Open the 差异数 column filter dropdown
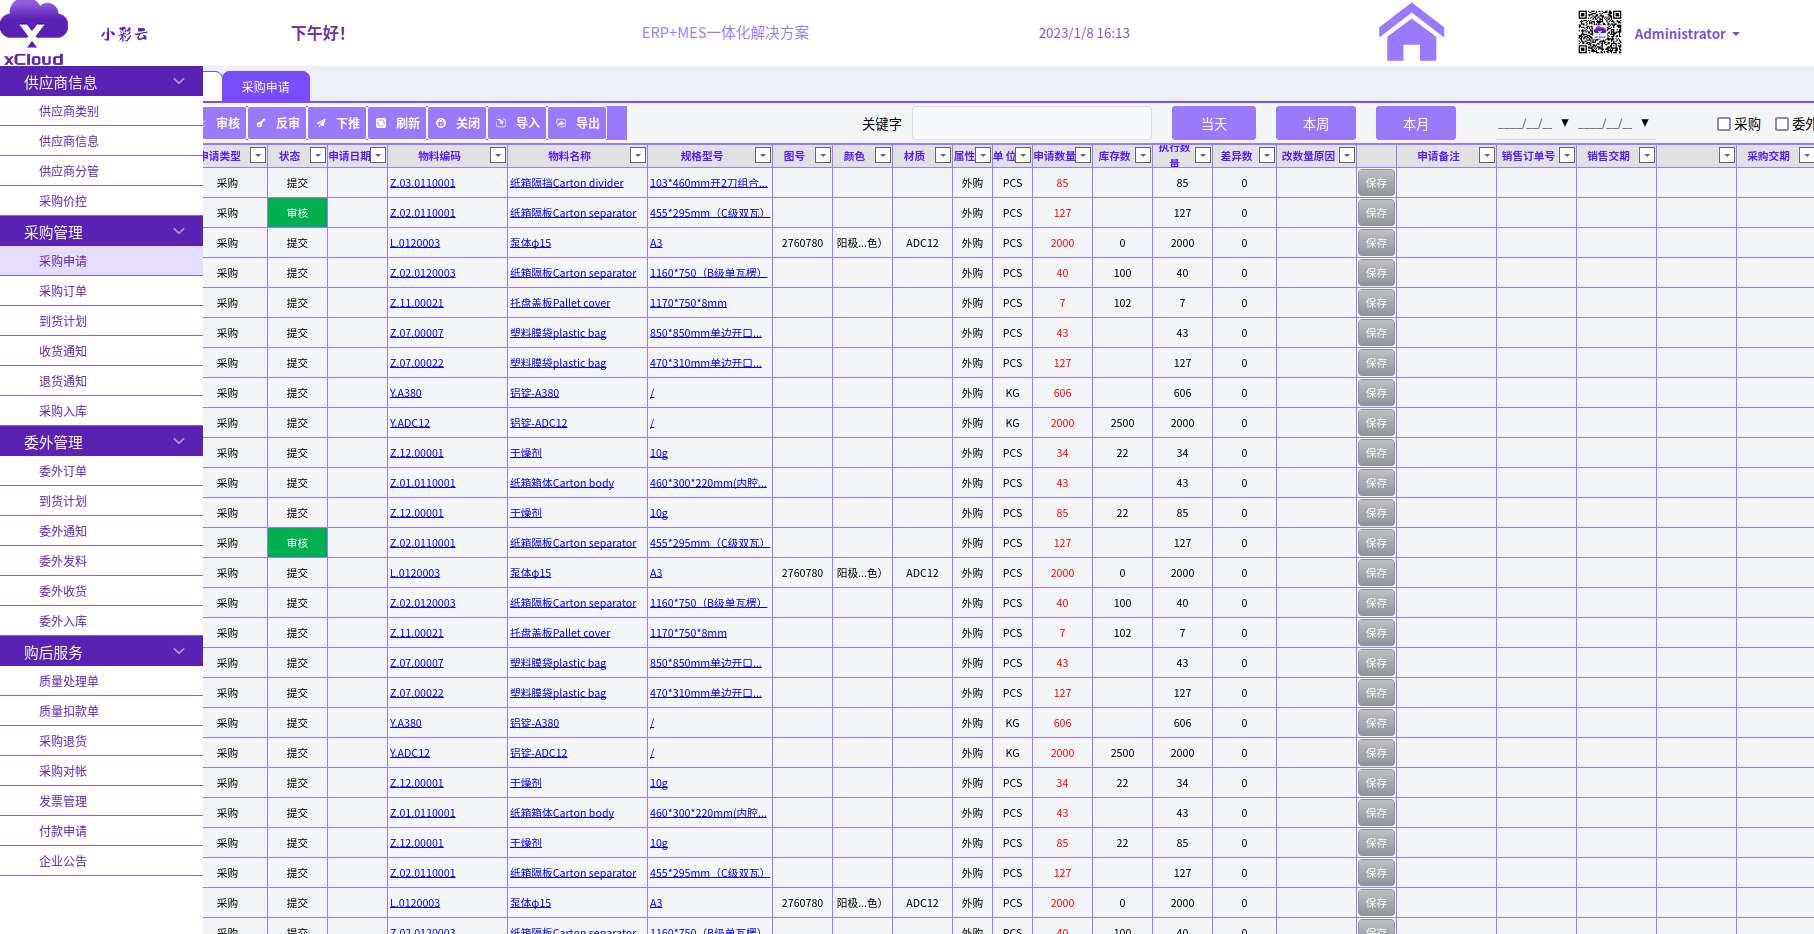The height and width of the screenshot is (934, 1814). click(1267, 155)
